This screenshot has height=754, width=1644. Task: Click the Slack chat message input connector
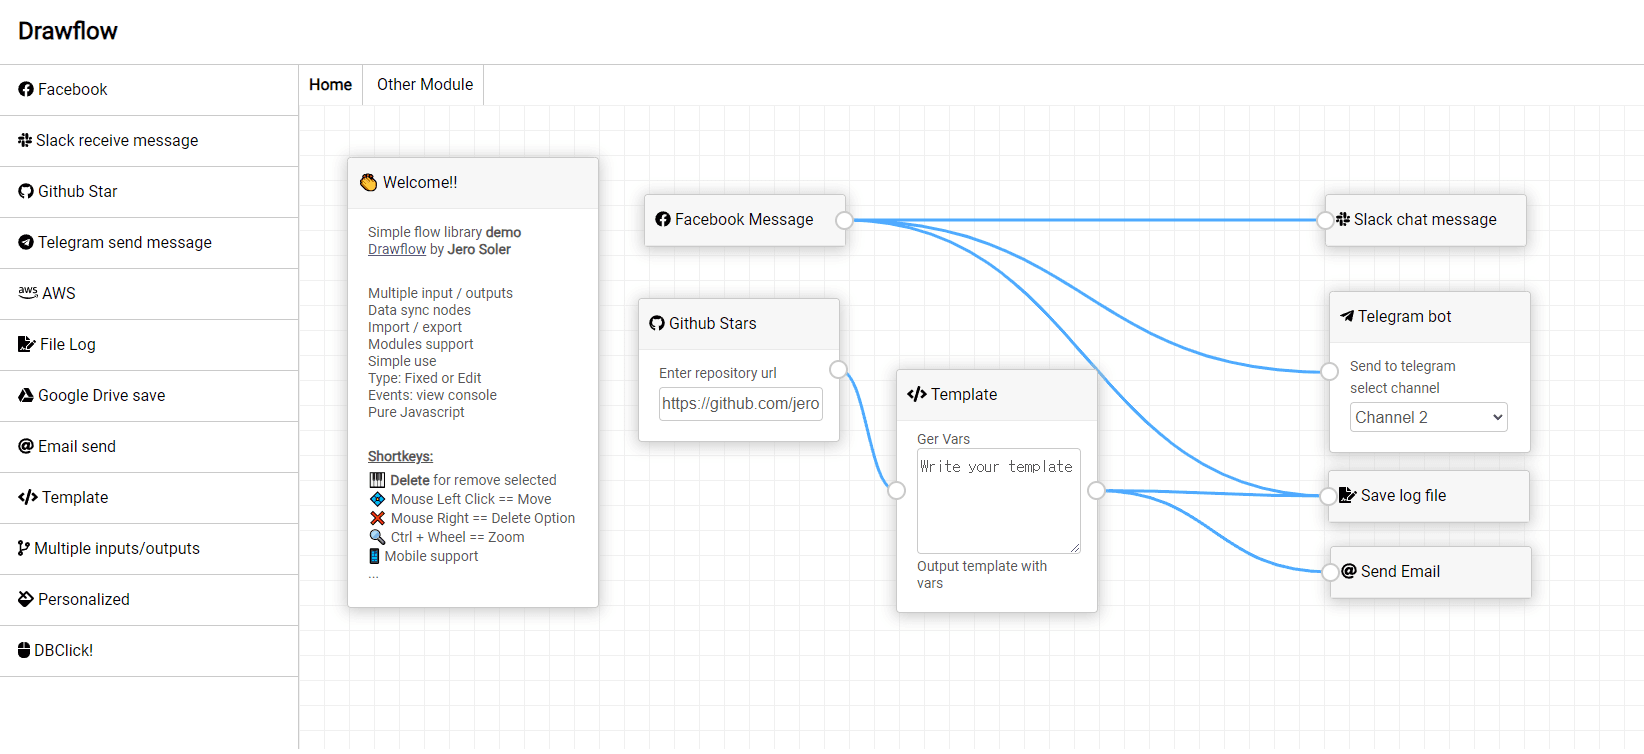pyautogui.click(x=1326, y=220)
